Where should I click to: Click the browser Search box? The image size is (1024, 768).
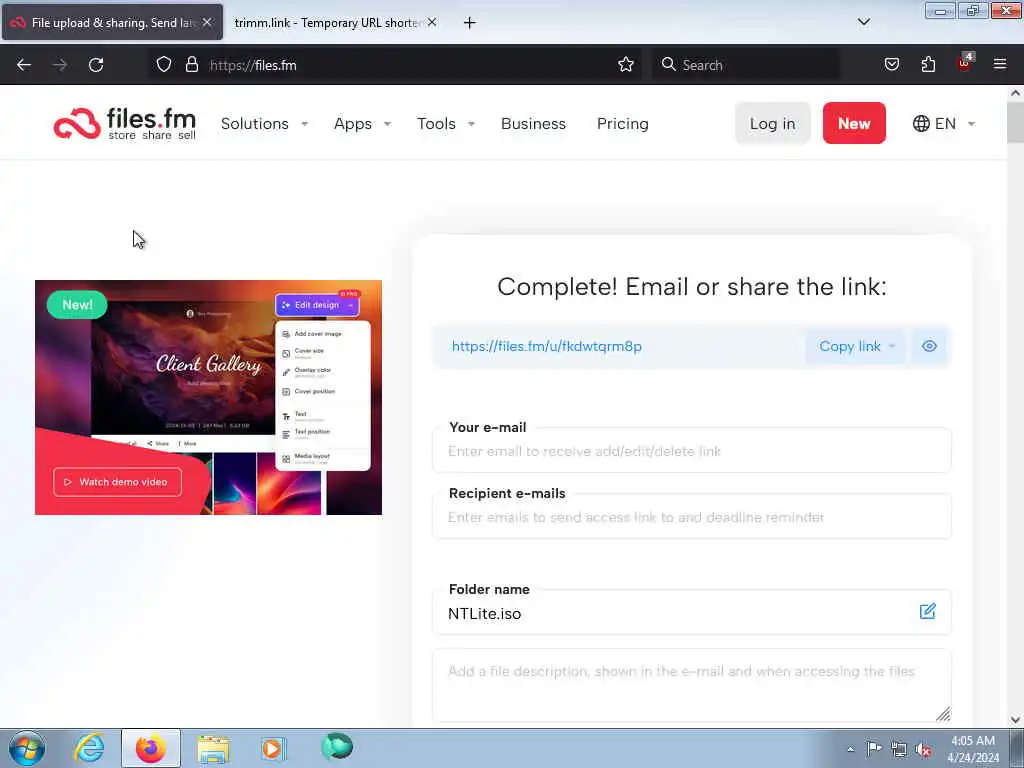[x=745, y=65]
